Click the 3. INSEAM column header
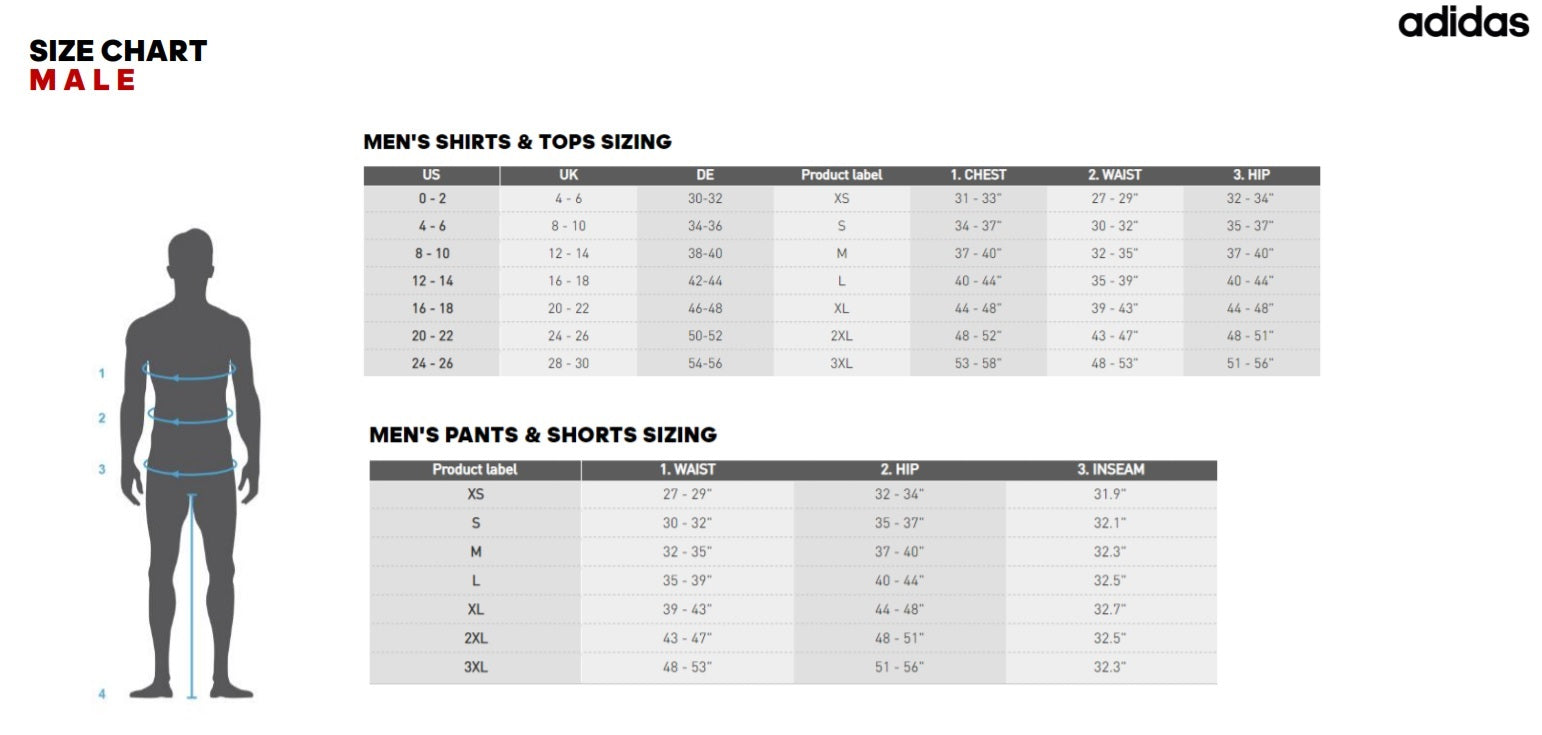 pyautogui.click(x=1110, y=469)
